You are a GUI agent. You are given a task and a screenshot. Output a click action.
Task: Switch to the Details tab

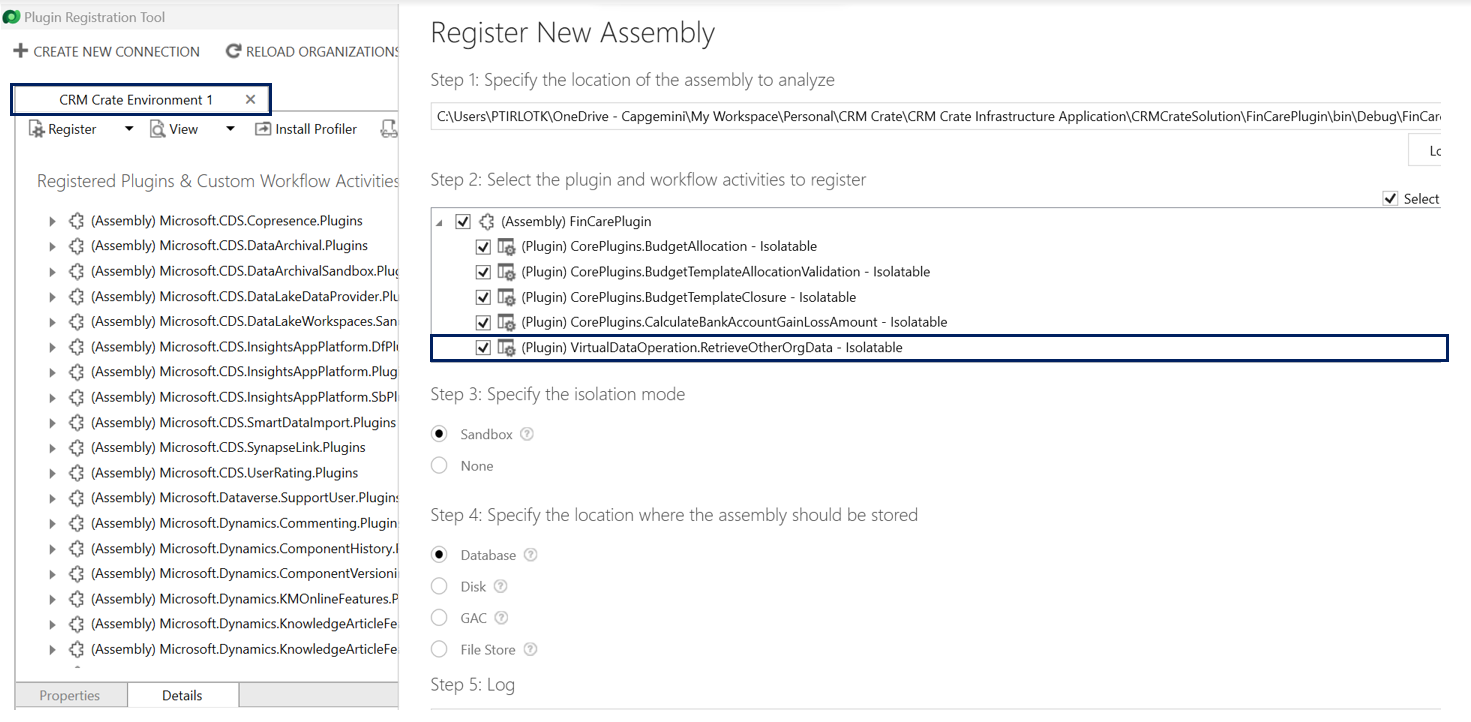(182, 694)
